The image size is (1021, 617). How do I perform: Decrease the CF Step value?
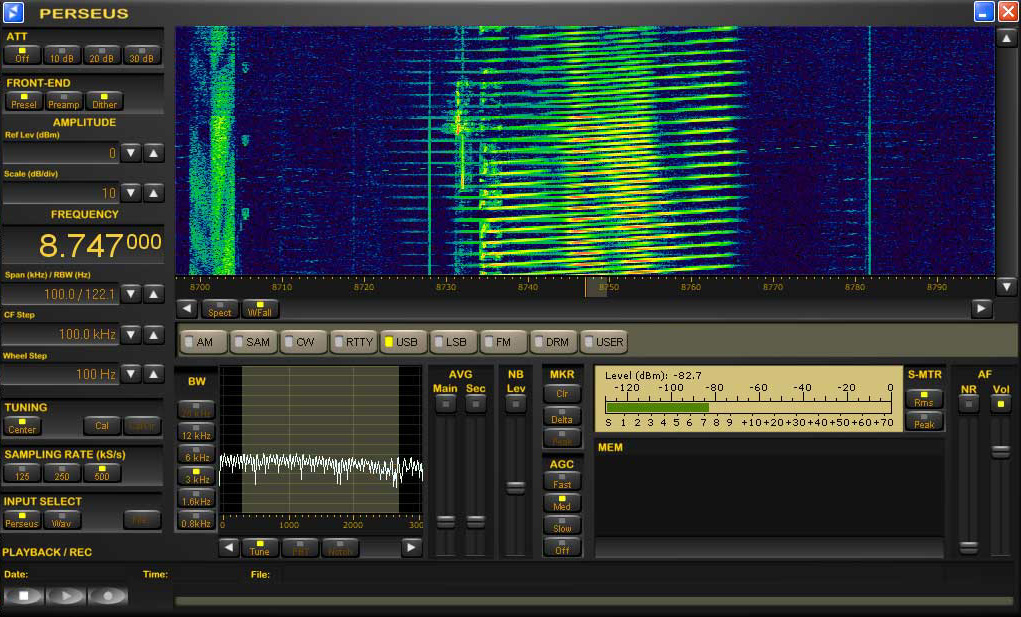(131, 335)
